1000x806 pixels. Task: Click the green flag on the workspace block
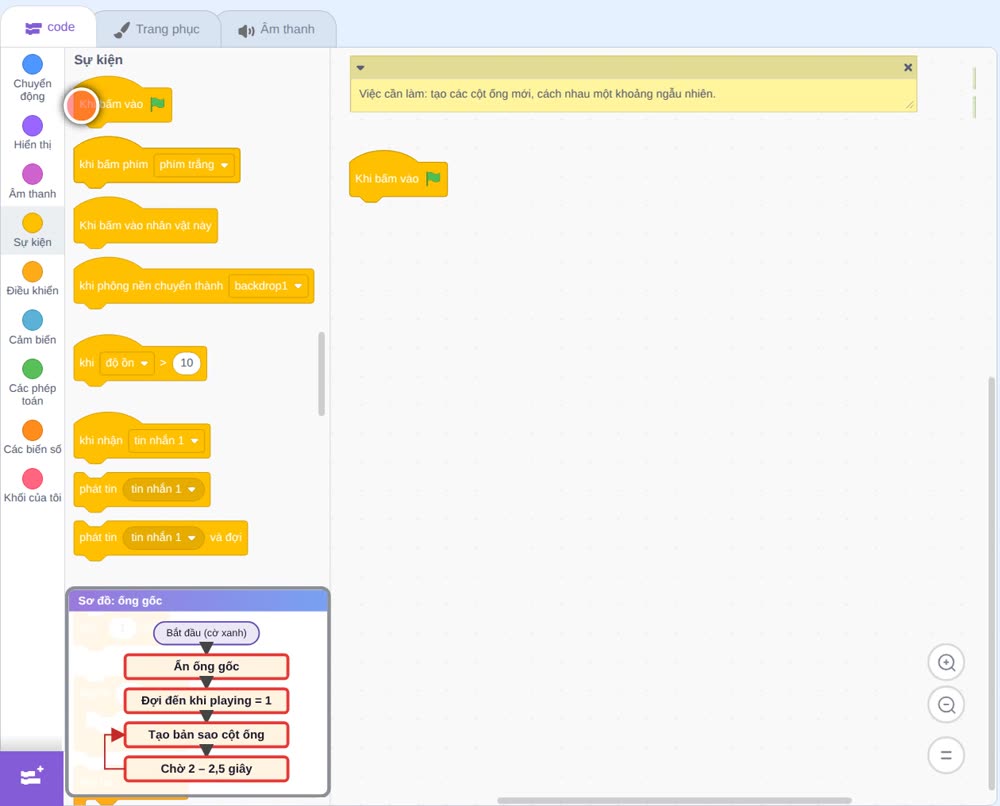(433, 179)
